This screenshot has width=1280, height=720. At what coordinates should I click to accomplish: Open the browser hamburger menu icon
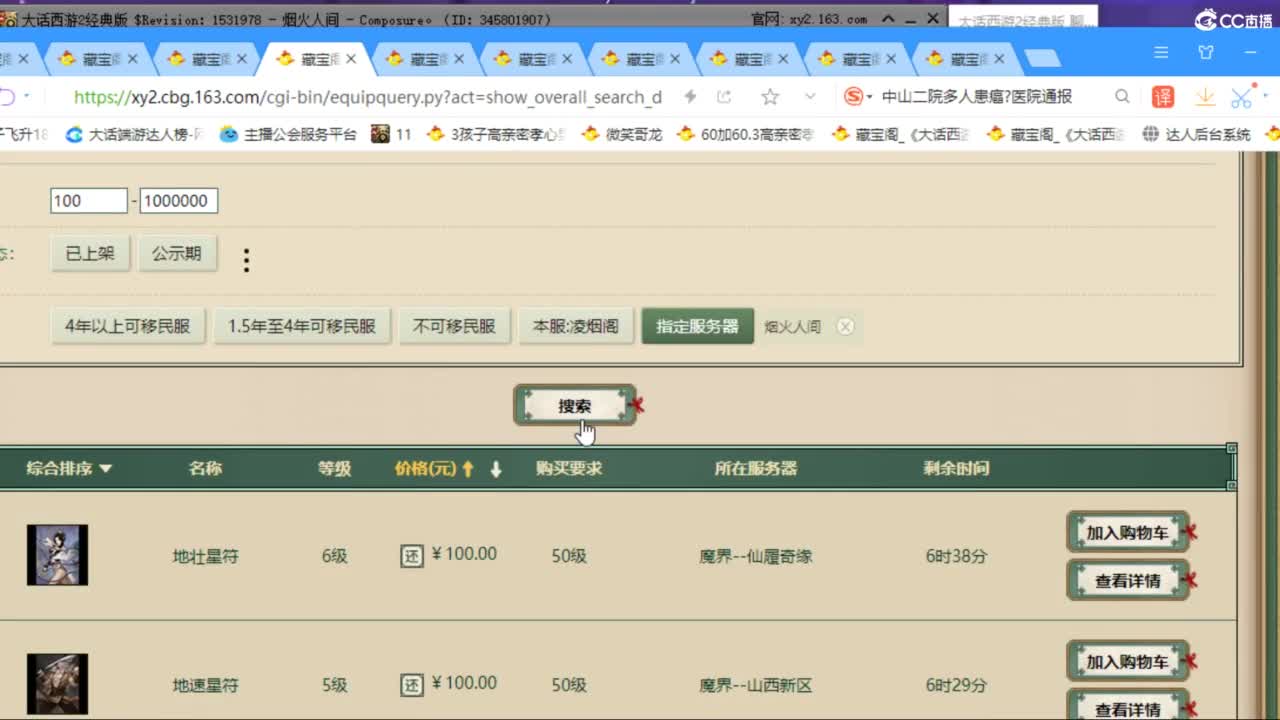(x=1161, y=52)
